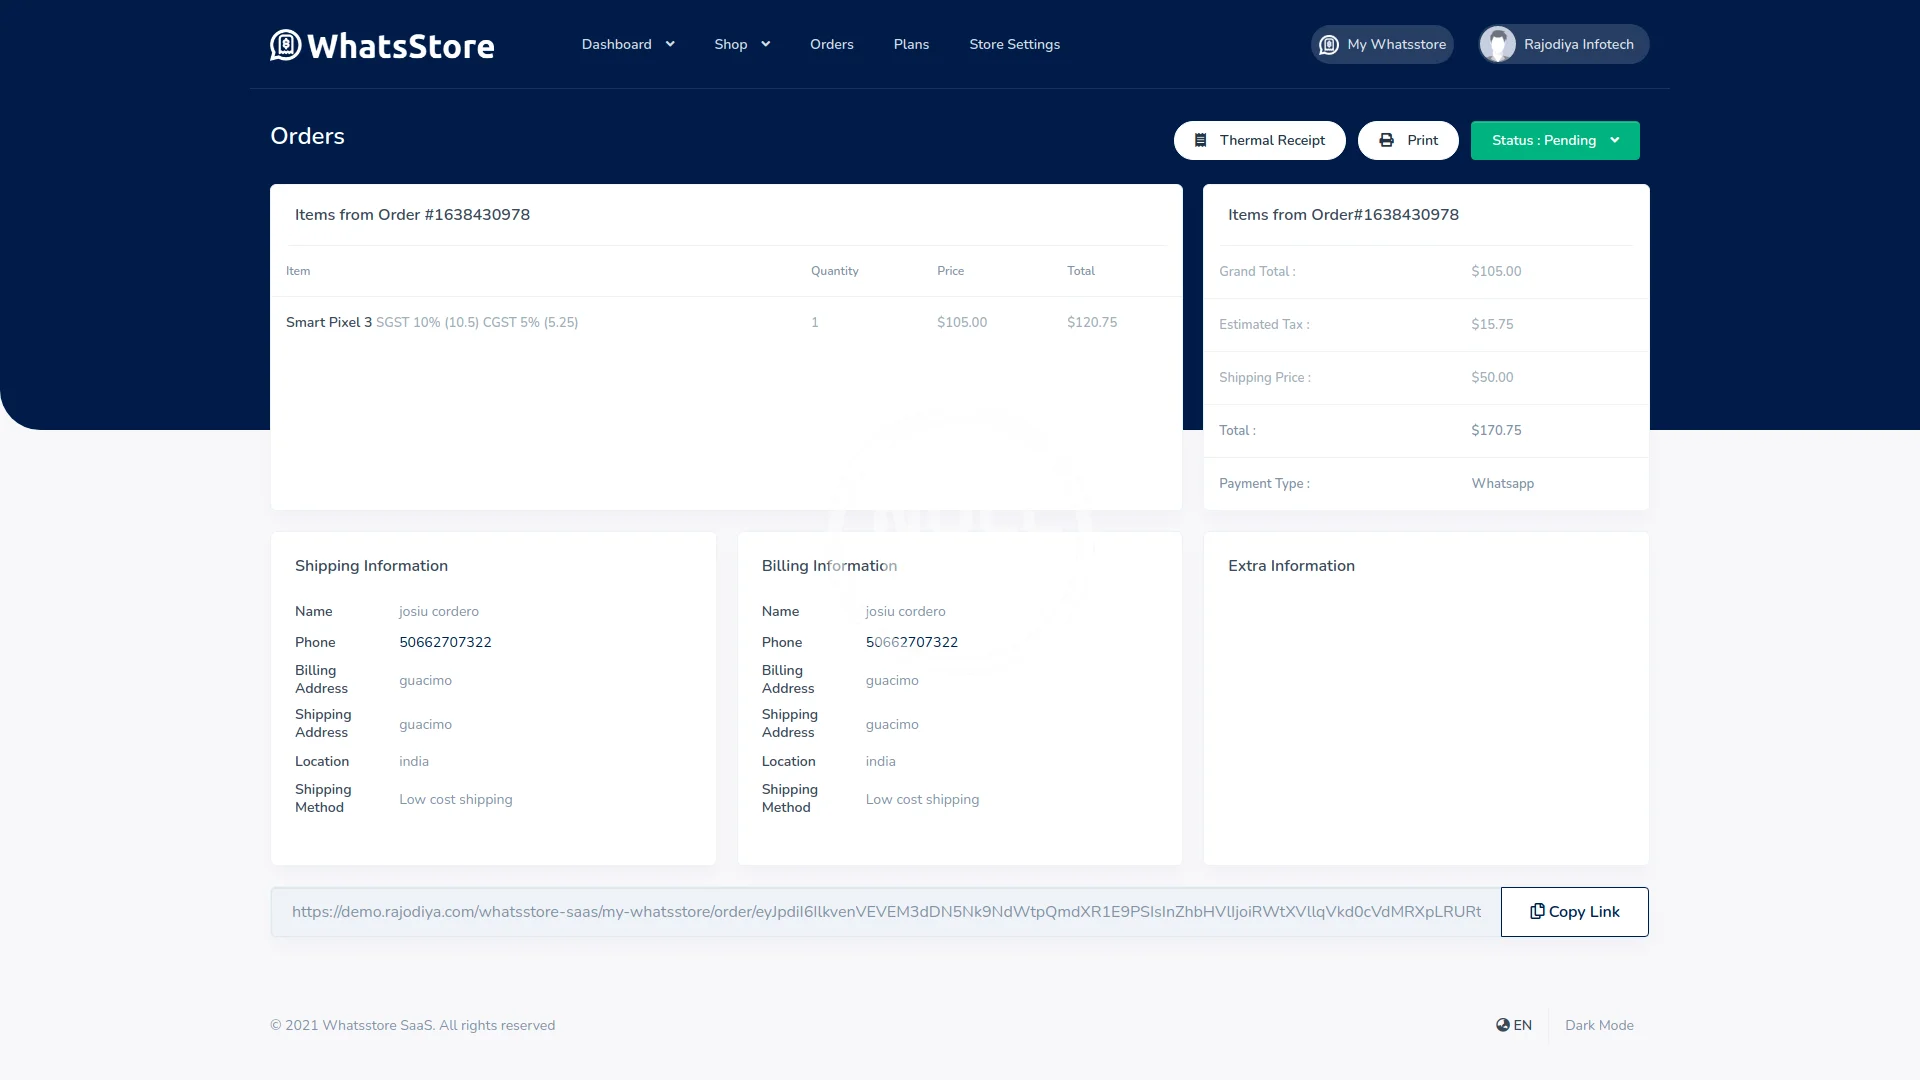Expand the Shop dropdown chevron
This screenshot has height=1080, width=1920.
(766, 44)
